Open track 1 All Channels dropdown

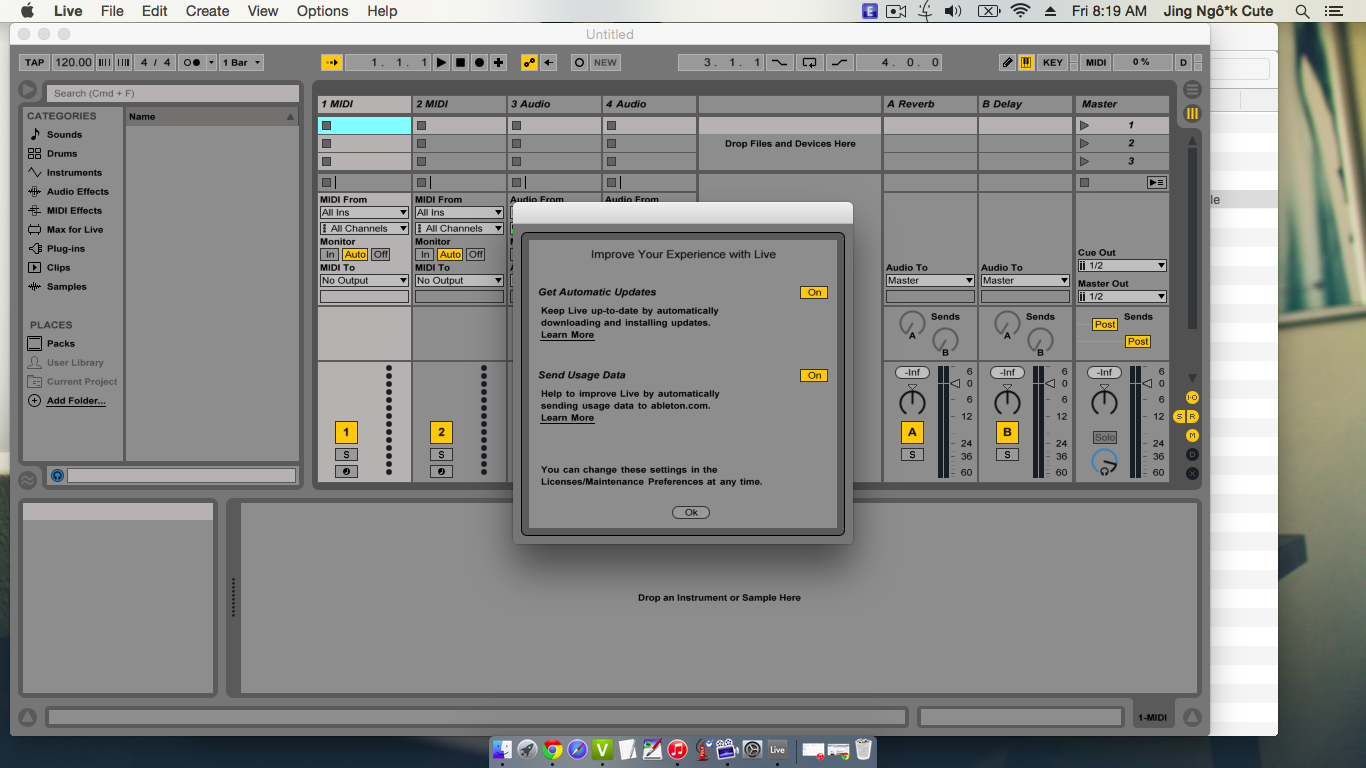[x=364, y=228]
